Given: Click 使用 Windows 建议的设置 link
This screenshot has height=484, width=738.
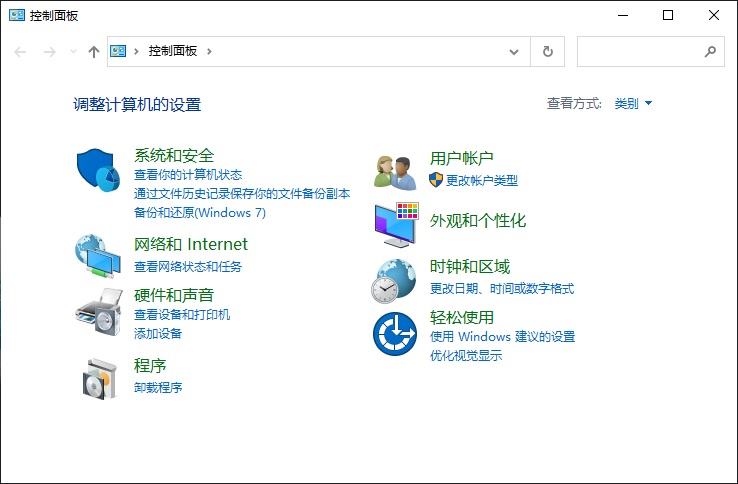Looking at the screenshot, I should pyautogui.click(x=502, y=337).
